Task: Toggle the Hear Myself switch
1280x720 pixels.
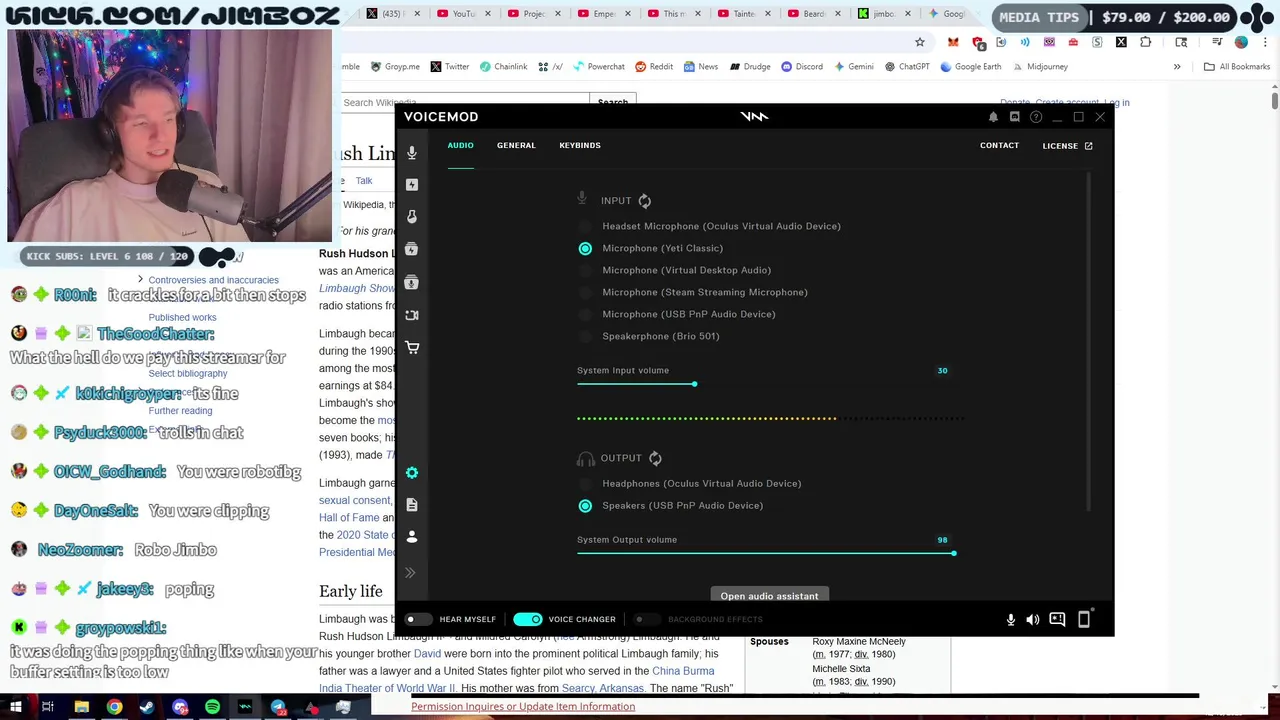Action: pos(418,619)
